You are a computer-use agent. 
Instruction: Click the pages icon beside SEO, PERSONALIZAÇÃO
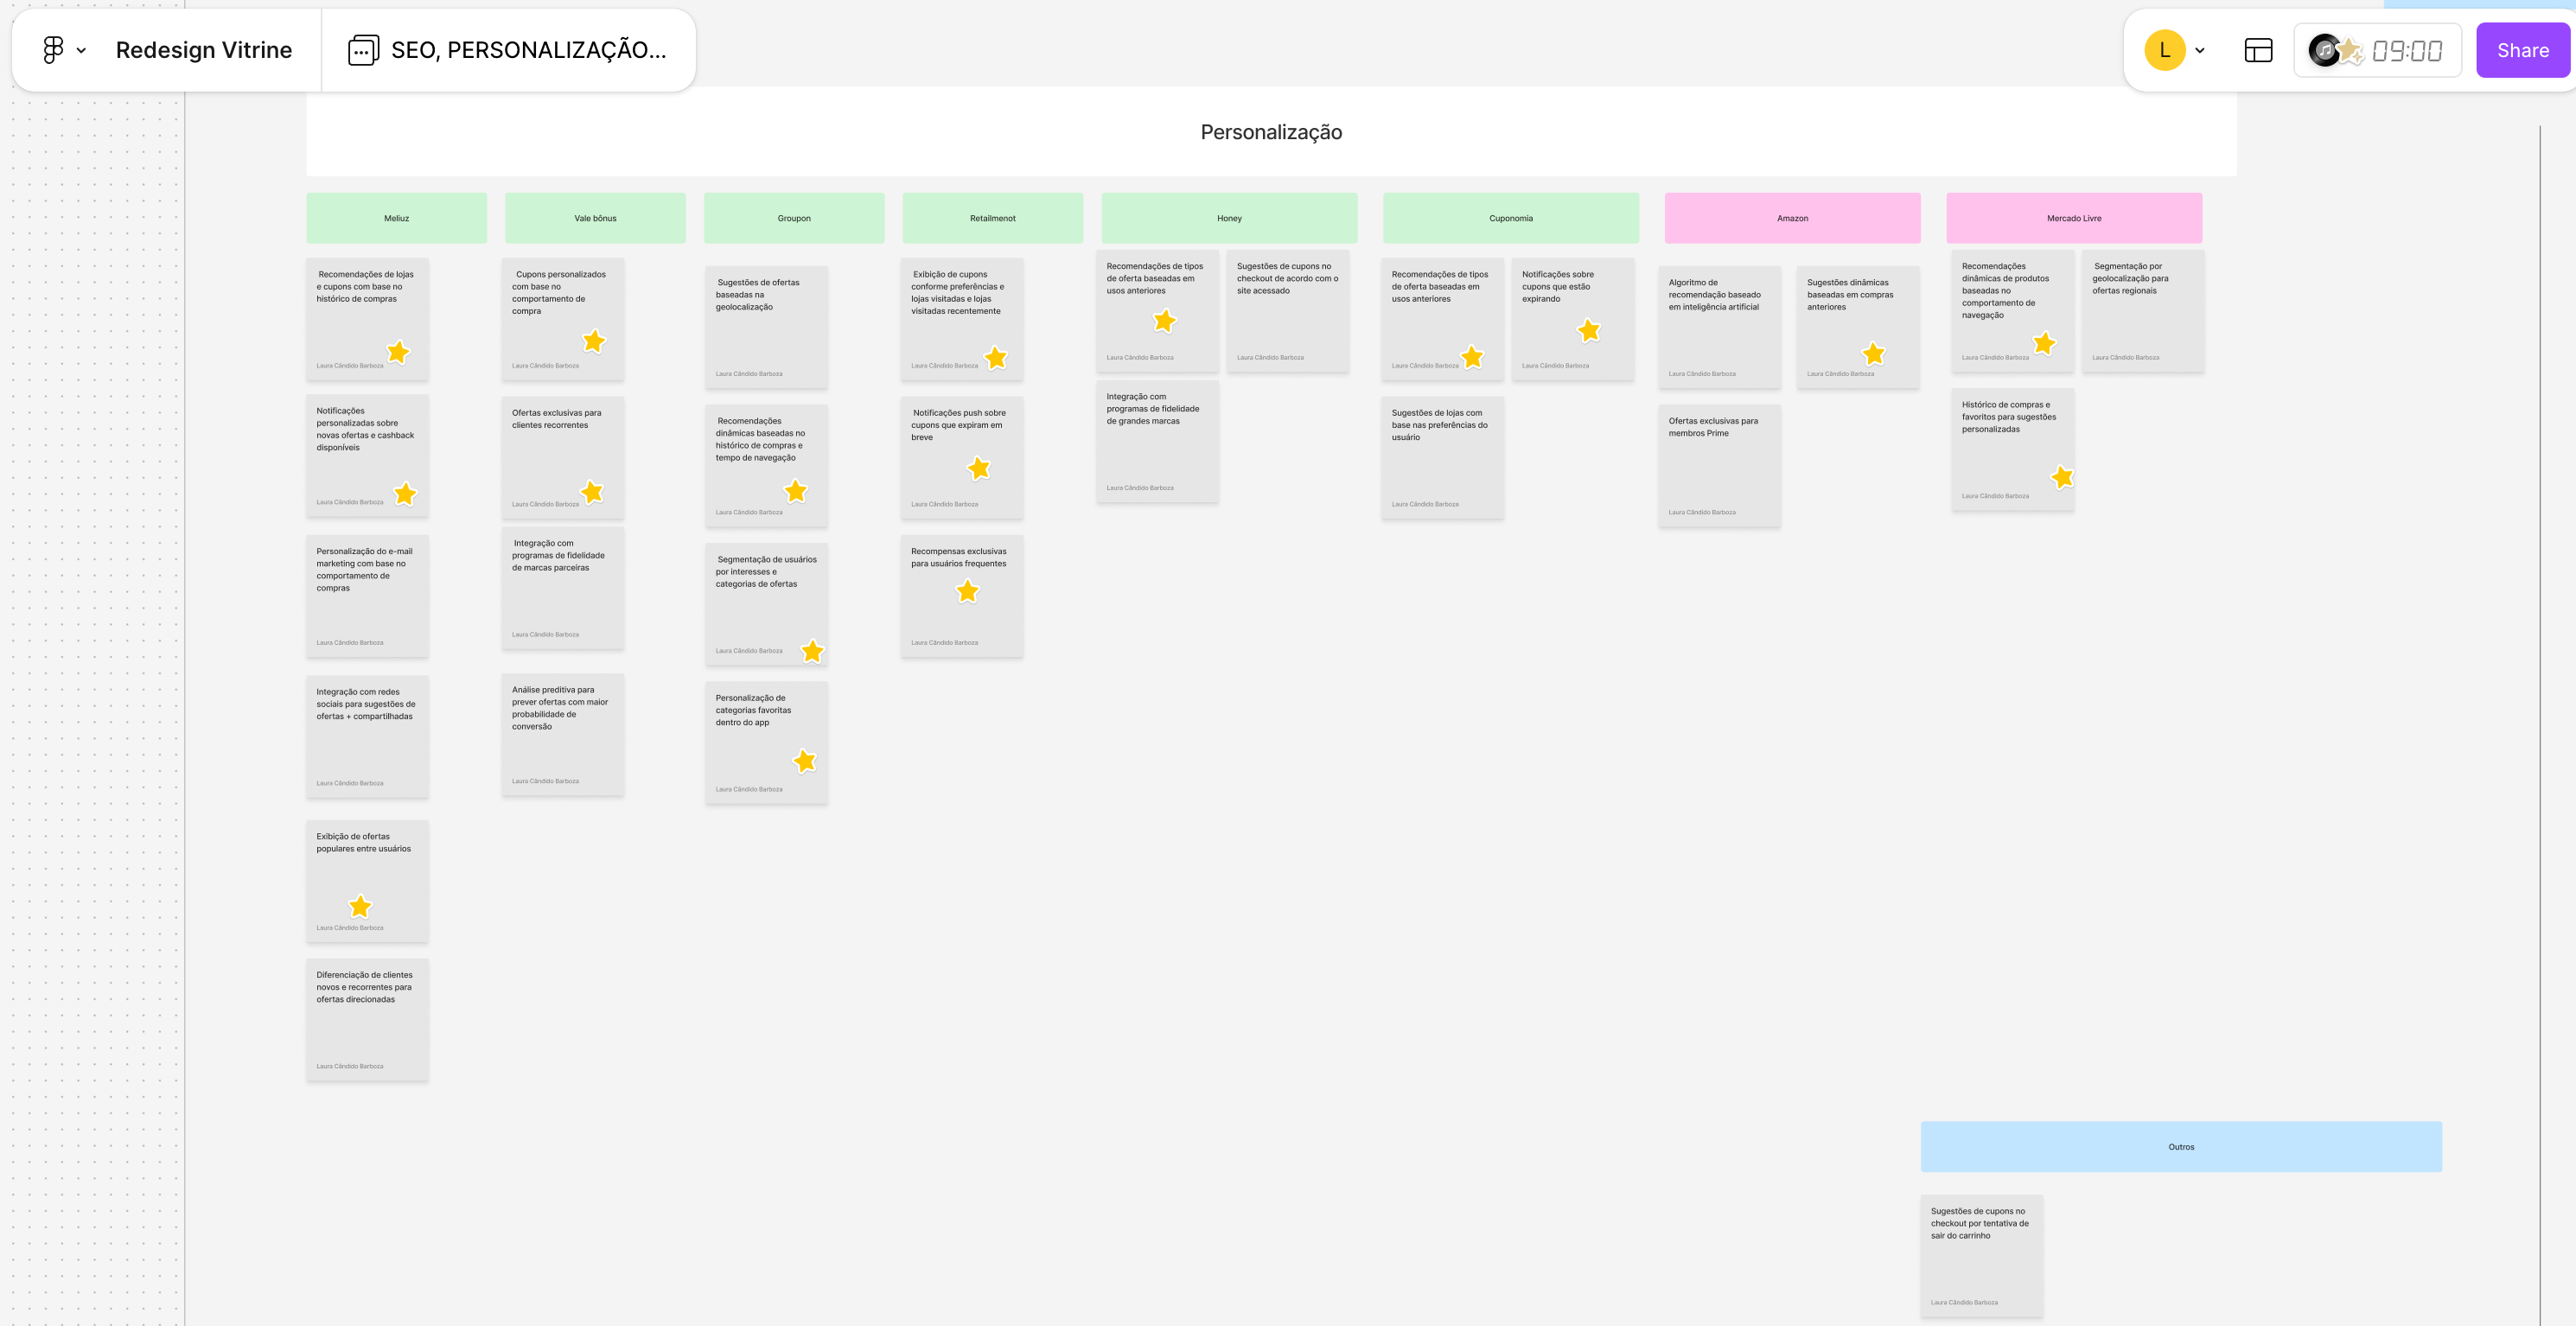(363, 50)
